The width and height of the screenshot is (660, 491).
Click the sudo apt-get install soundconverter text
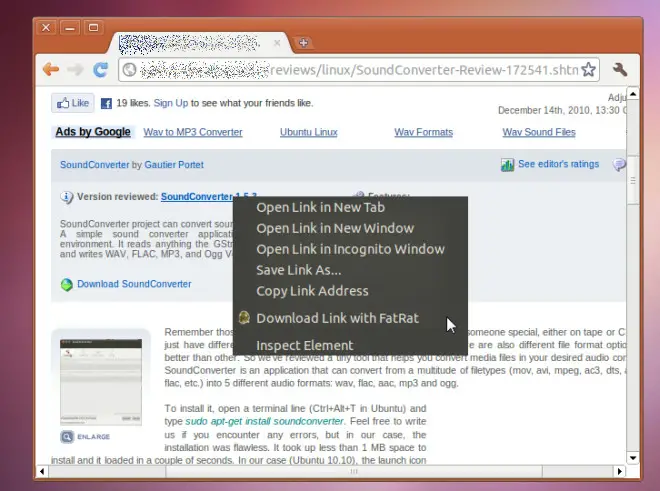[264, 421]
